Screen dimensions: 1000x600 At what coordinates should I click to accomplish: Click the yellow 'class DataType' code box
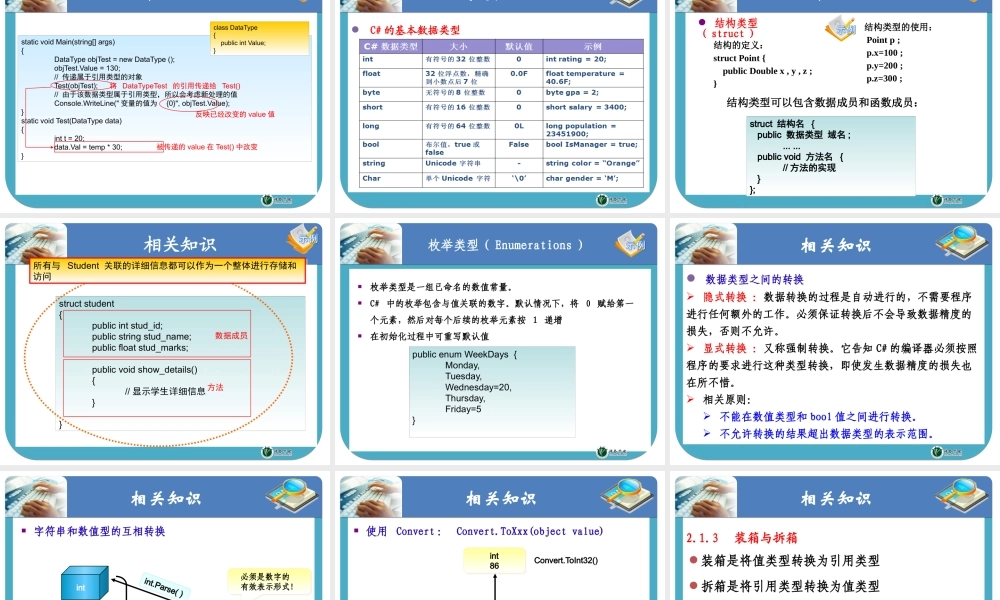(x=260, y=38)
